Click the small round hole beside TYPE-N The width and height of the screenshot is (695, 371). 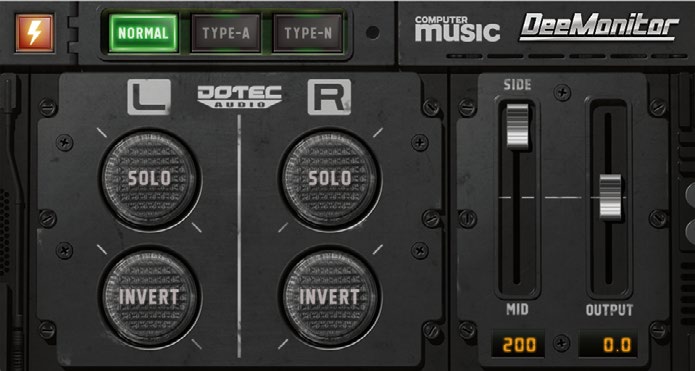[x=373, y=32]
